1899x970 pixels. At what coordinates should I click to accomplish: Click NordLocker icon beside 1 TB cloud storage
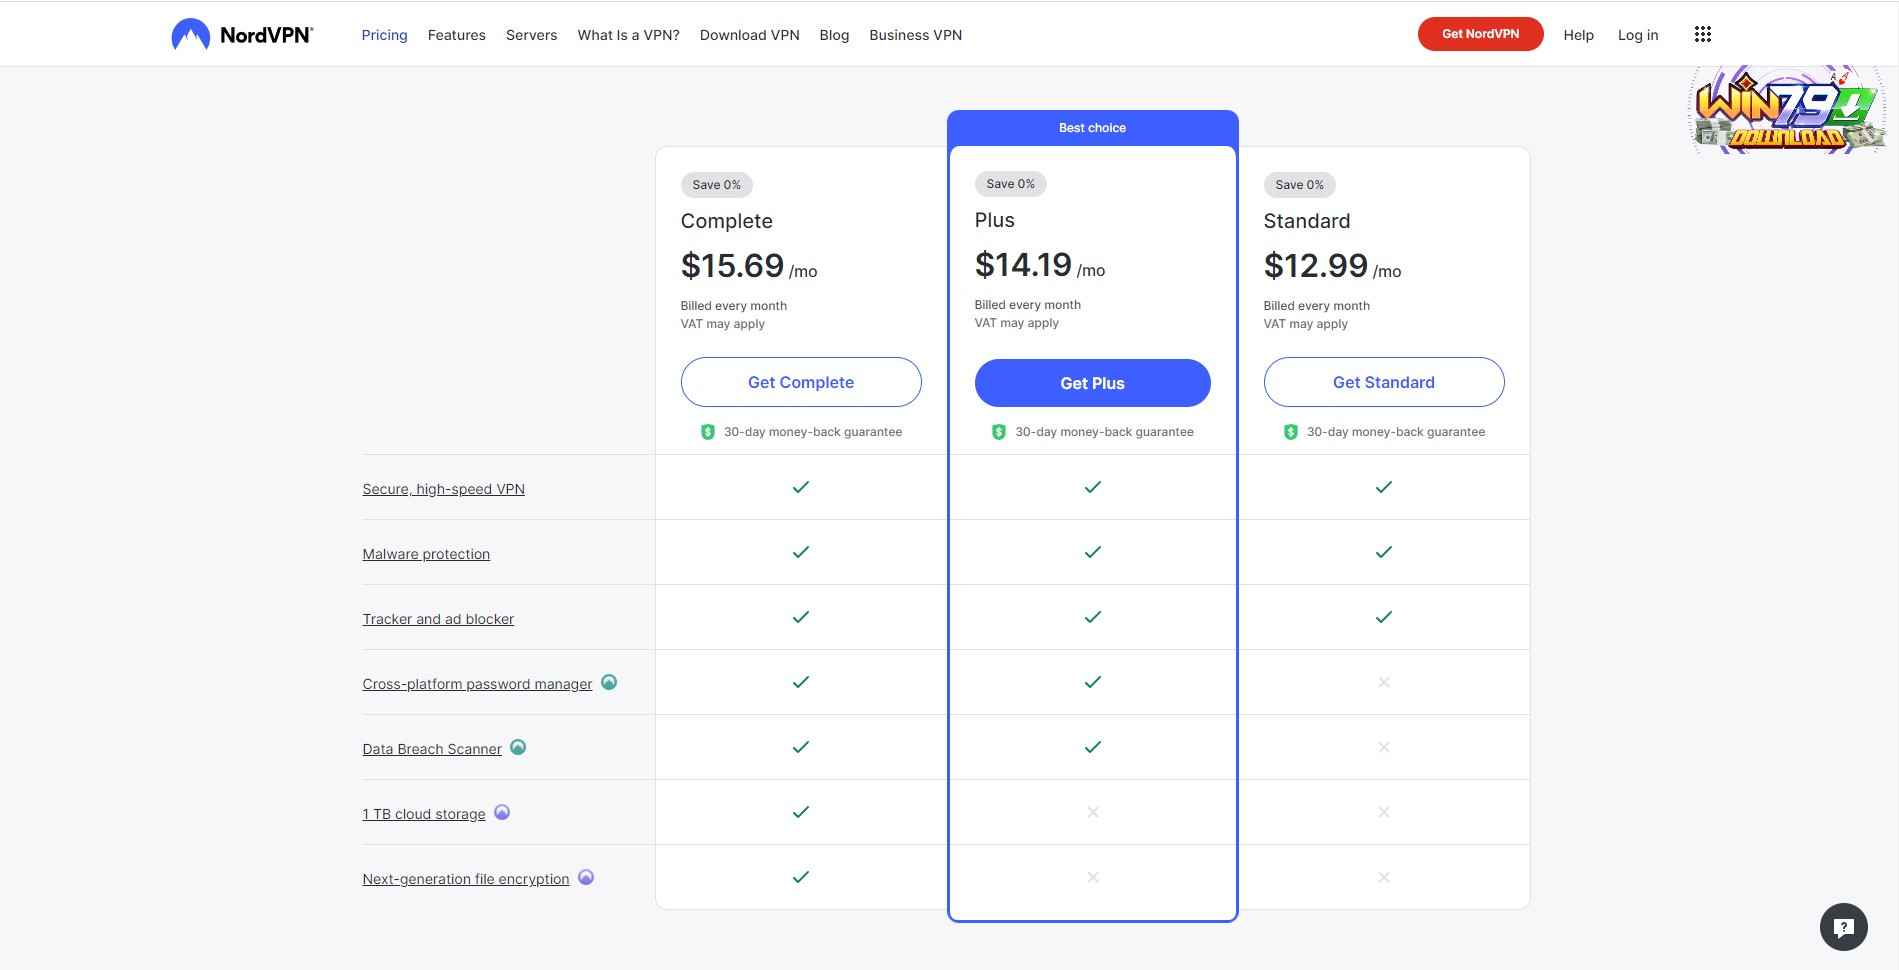[502, 813]
